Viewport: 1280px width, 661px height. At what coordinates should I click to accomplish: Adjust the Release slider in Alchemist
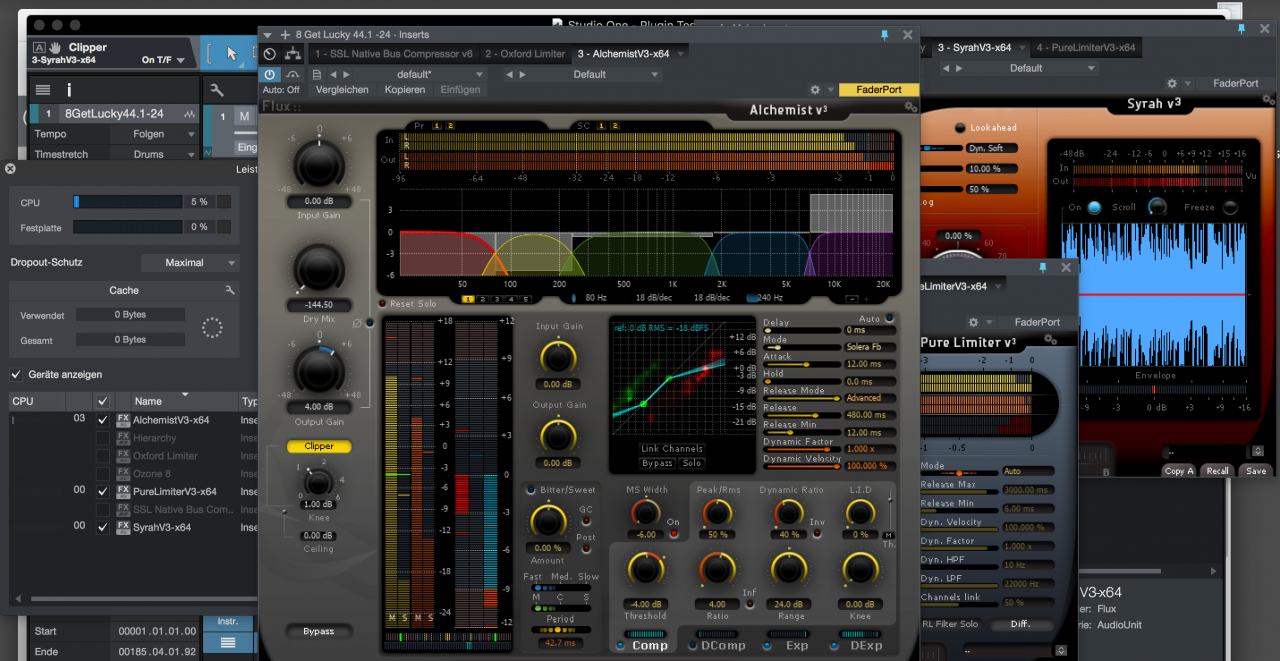tap(803, 414)
